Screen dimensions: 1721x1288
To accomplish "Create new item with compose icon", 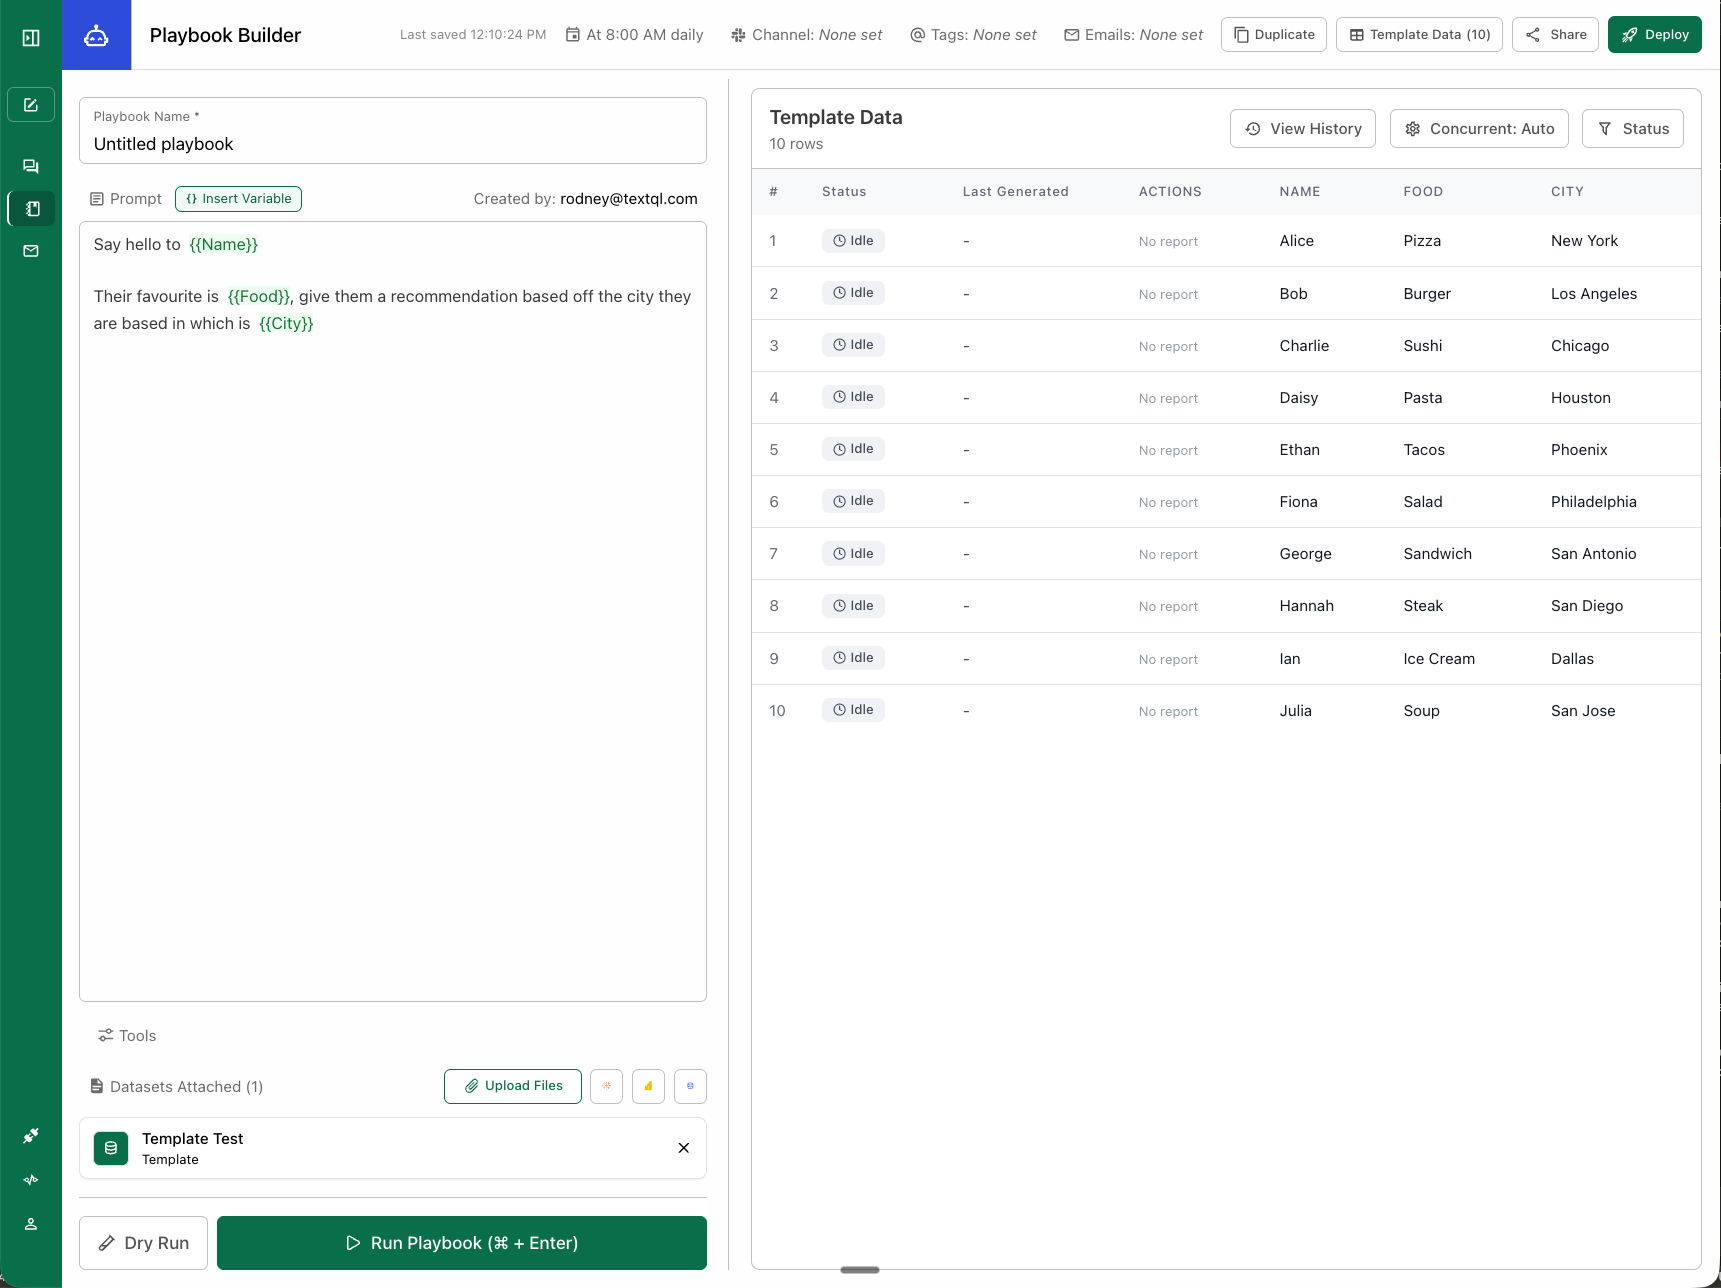I will tap(31, 105).
